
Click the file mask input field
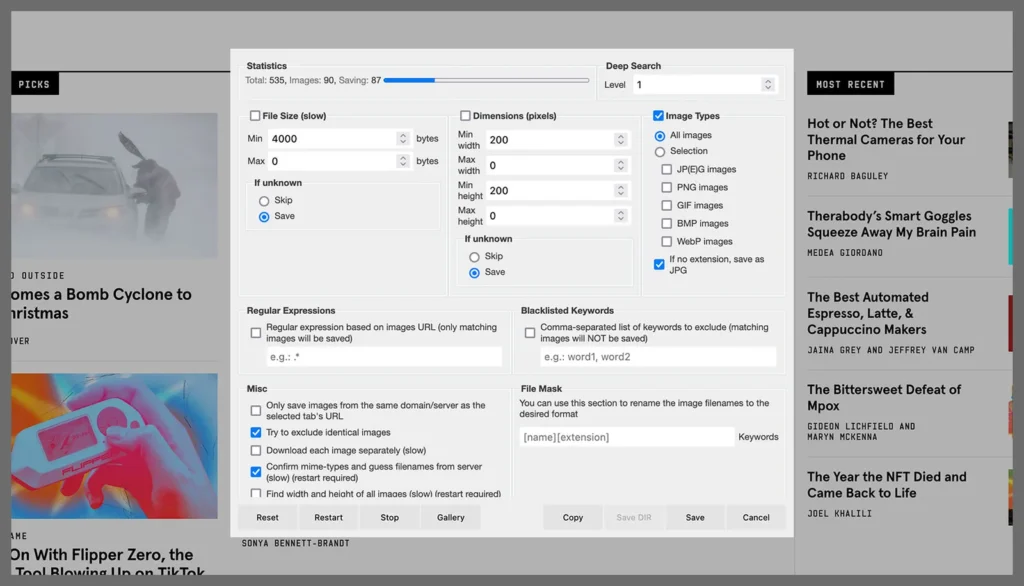626,437
